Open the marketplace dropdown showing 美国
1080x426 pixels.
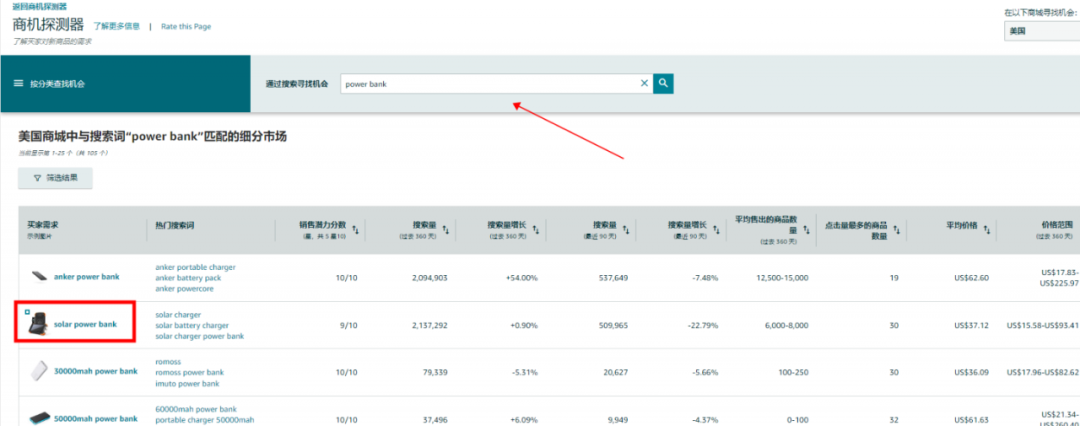click(x=1041, y=31)
